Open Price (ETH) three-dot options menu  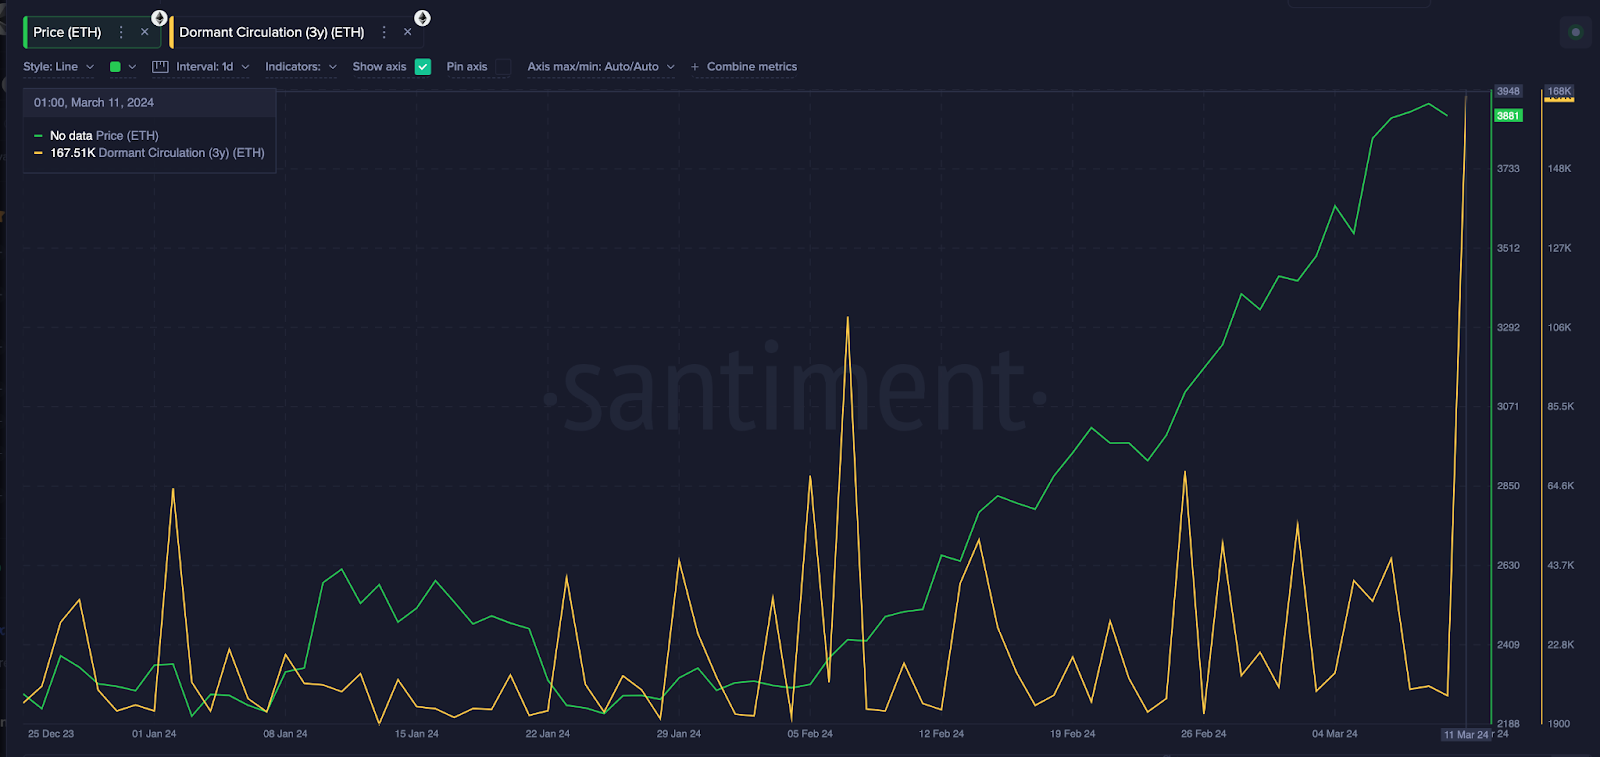(x=121, y=32)
